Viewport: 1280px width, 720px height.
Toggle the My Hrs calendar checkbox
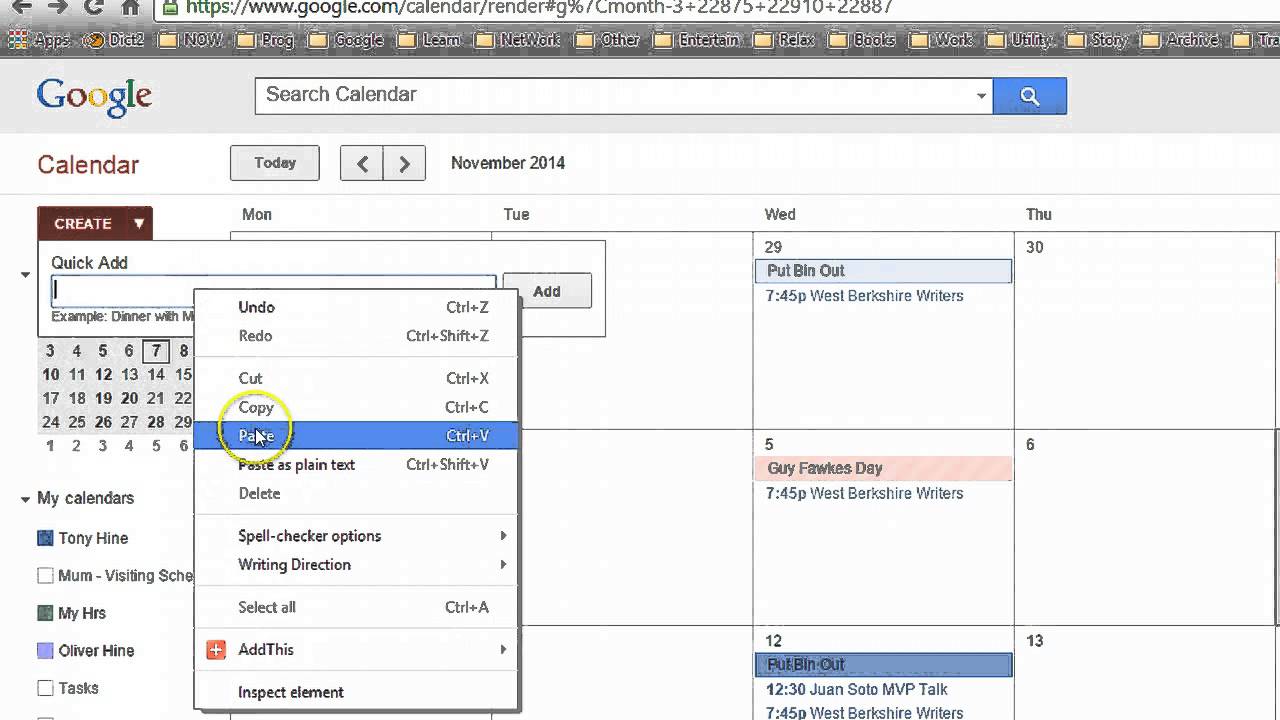click(x=45, y=613)
